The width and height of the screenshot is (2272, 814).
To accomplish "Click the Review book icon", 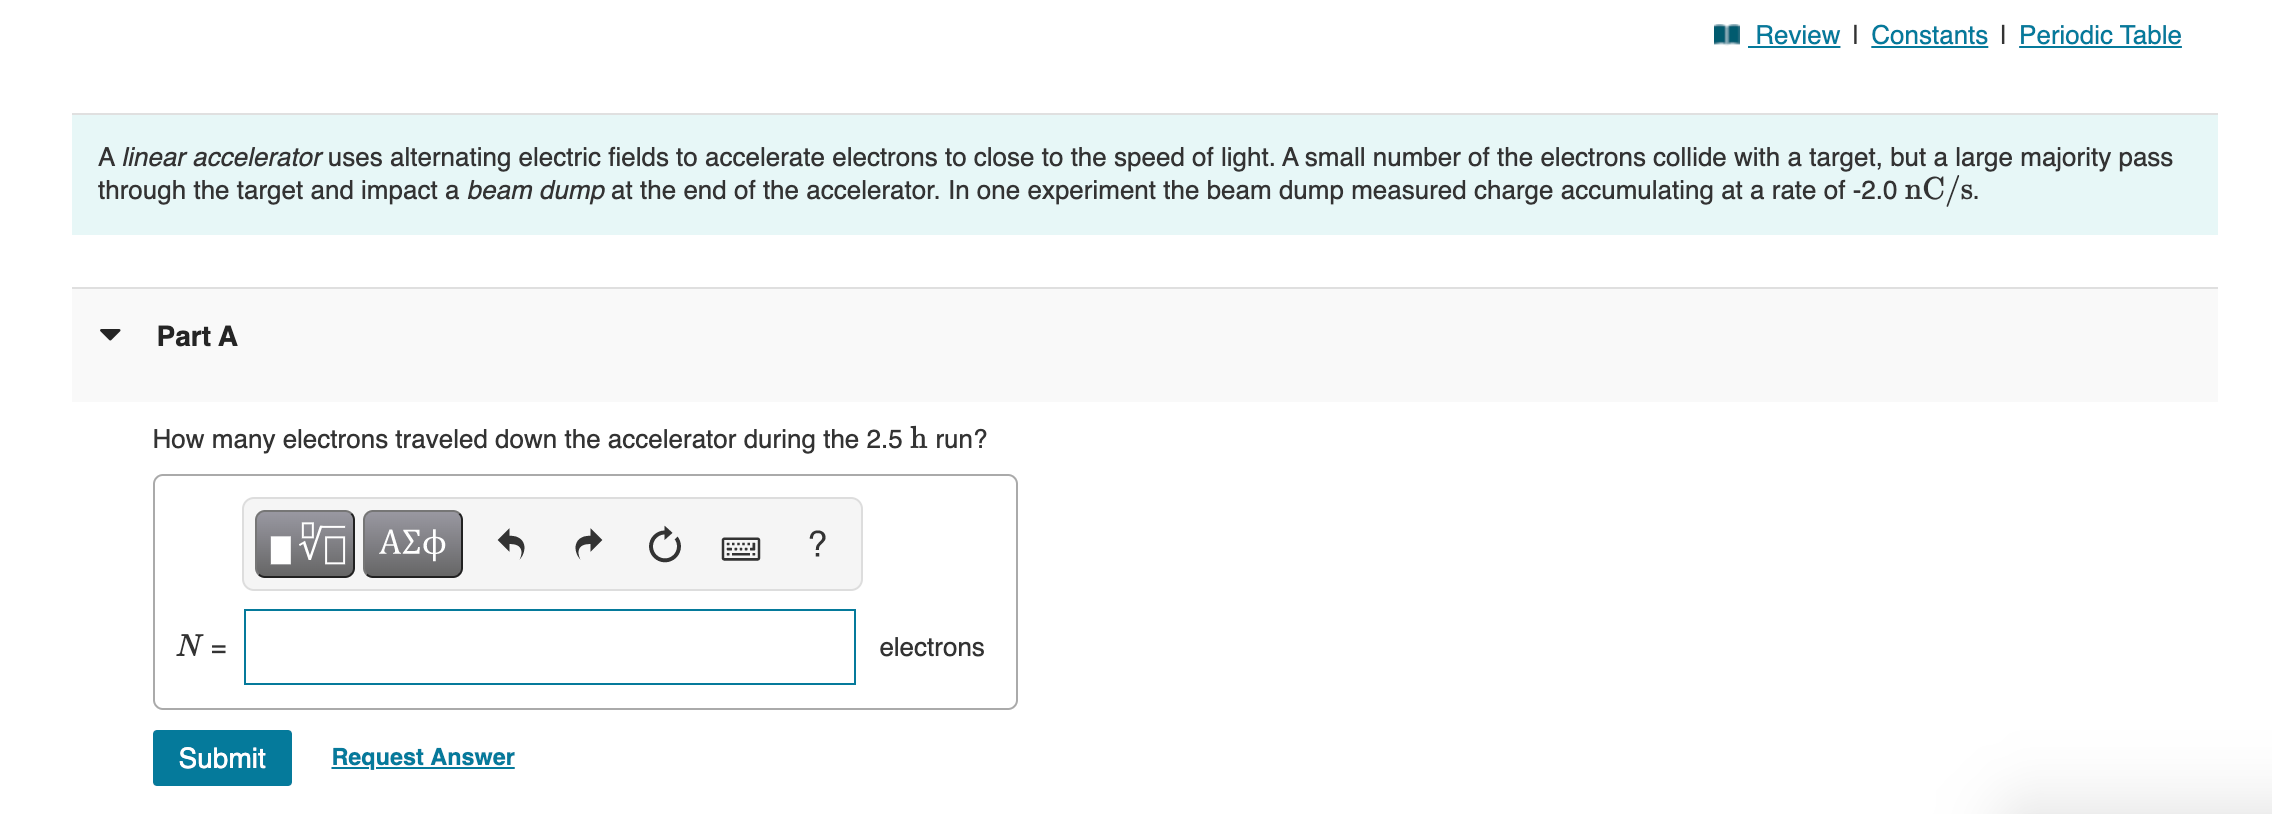I will click(1728, 33).
